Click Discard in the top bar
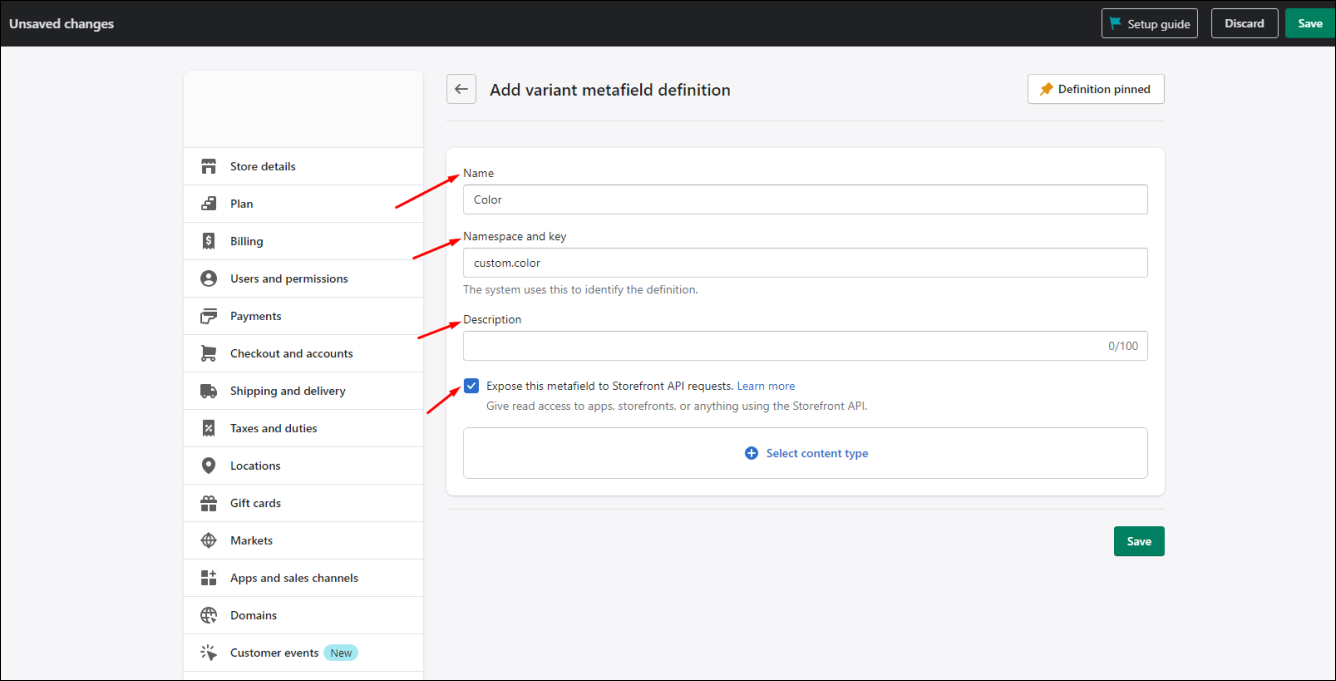The height and width of the screenshot is (681, 1336). [x=1244, y=23]
